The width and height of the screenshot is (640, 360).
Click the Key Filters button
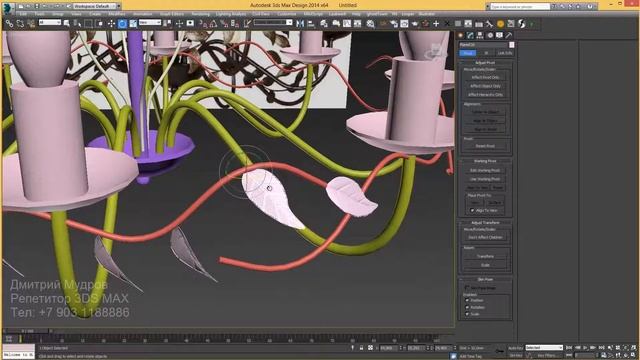tap(547, 356)
